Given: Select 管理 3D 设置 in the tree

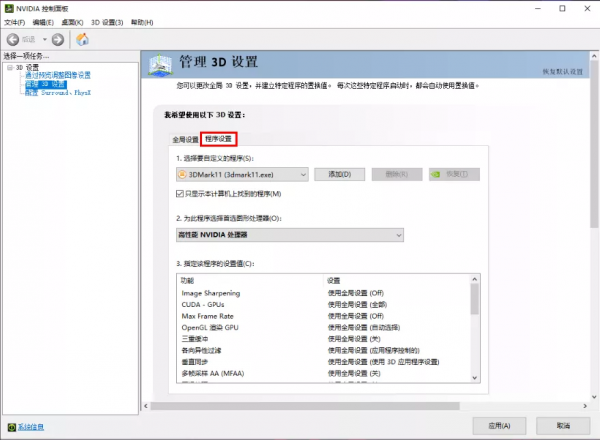Looking at the screenshot, I should [46, 84].
